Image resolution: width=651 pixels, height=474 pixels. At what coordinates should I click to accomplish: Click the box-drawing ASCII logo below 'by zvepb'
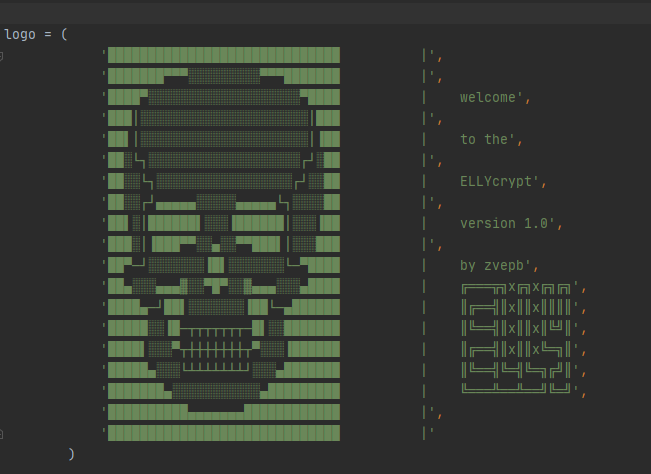coord(516,337)
